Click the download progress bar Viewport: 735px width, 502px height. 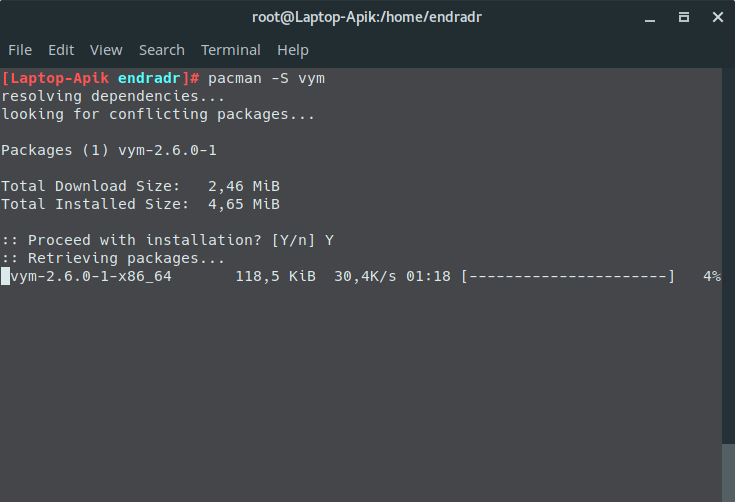click(568, 276)
